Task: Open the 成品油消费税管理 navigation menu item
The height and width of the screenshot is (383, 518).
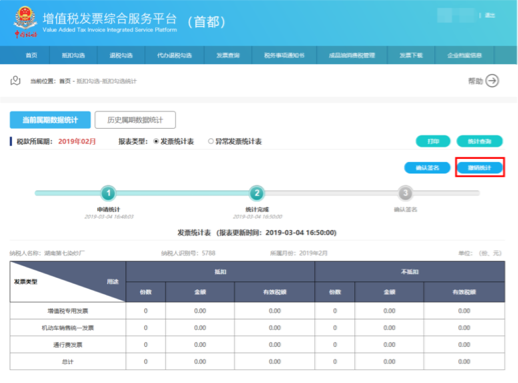Action: pos(352,55)
